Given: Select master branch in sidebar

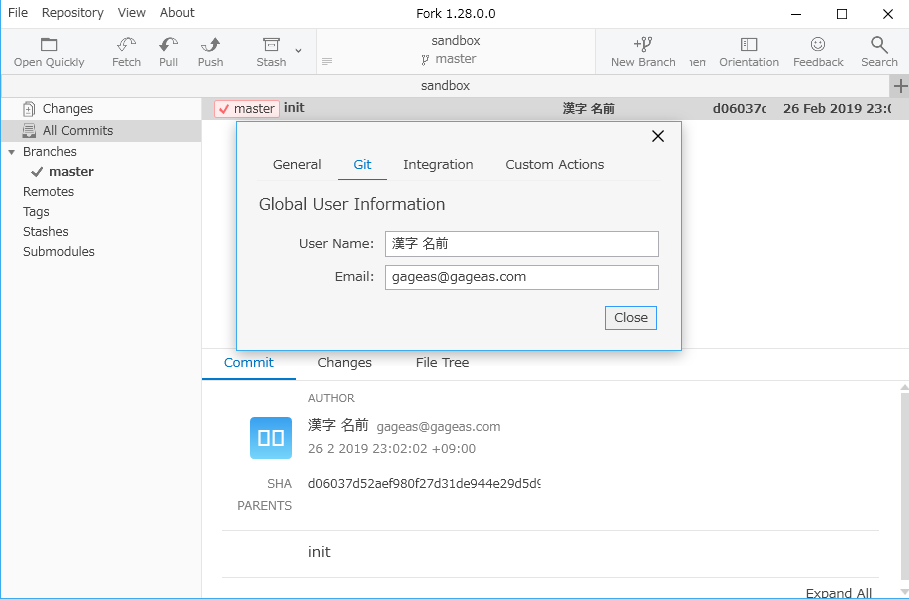Looking at the screenshot, I should pyautogui.click(x=71, y=172).
